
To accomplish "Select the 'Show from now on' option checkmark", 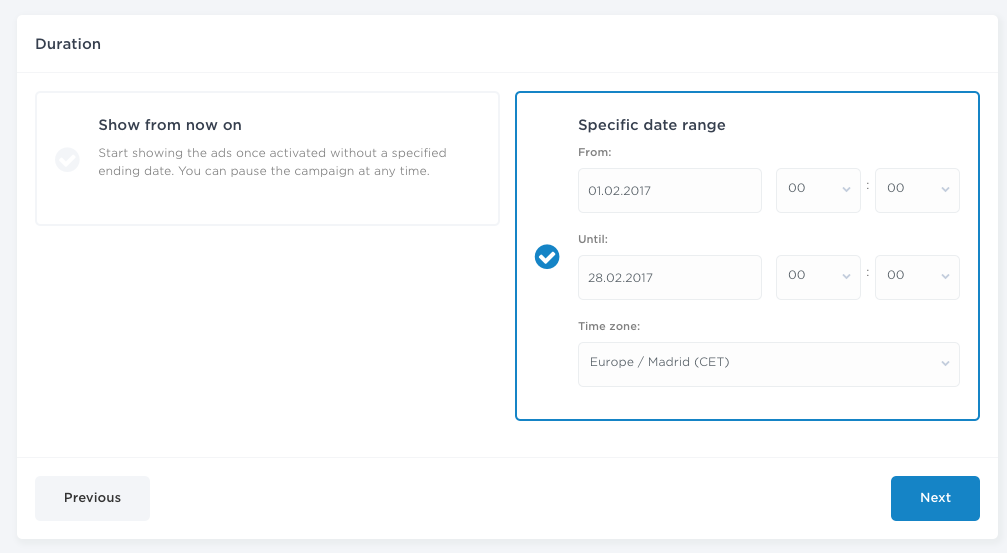I will coord(67,160).
